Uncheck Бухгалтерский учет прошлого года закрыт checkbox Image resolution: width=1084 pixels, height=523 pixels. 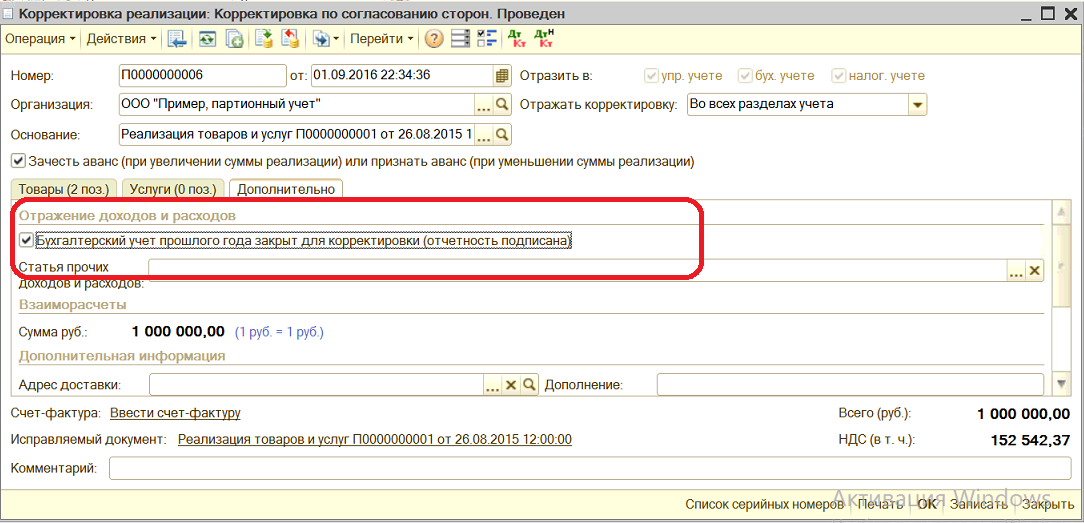coord(27,240)
